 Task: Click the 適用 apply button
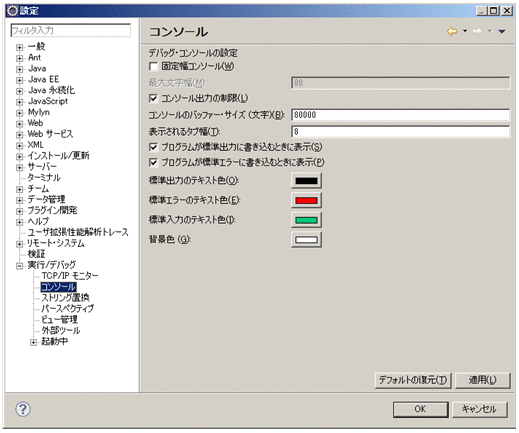coord(482,380)
